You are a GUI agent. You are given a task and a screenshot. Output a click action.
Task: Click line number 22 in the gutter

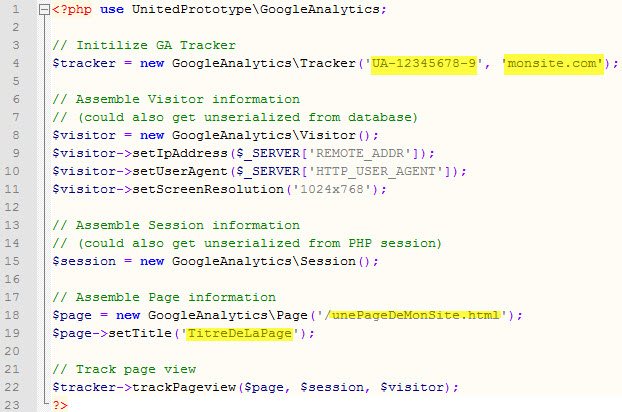point(12,387)
